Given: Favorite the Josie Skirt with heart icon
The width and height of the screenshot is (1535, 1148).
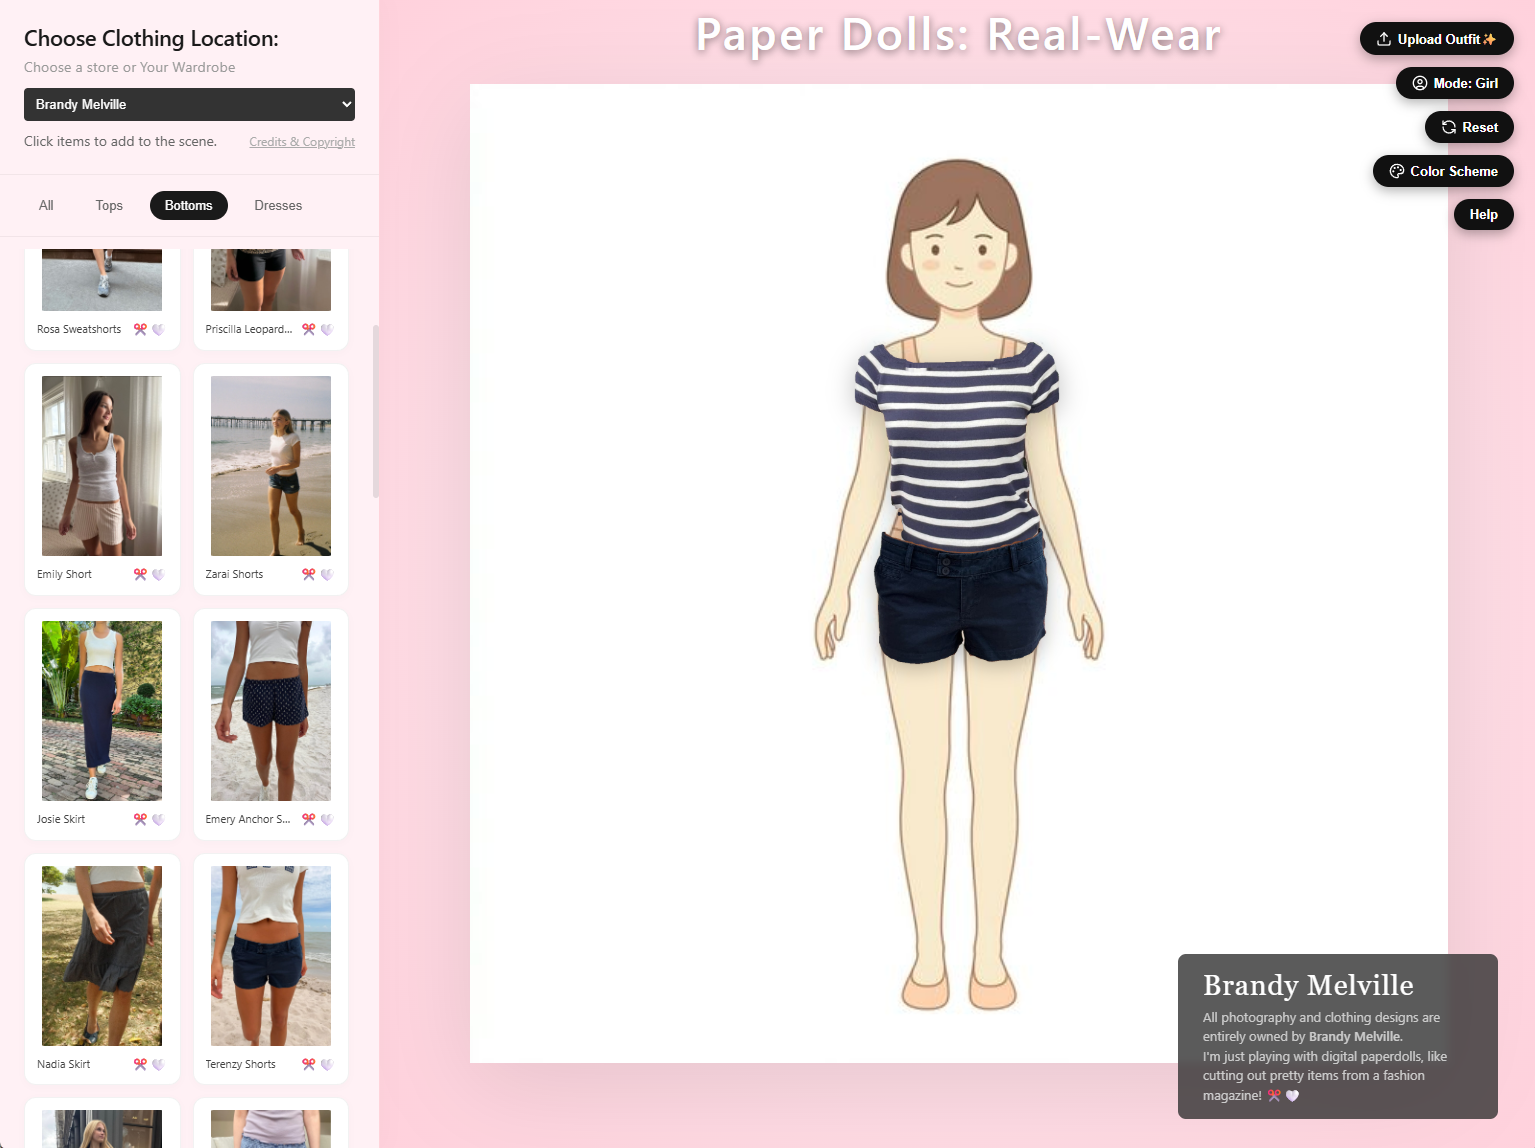Looking at the screenshot, I should [158, 819].
